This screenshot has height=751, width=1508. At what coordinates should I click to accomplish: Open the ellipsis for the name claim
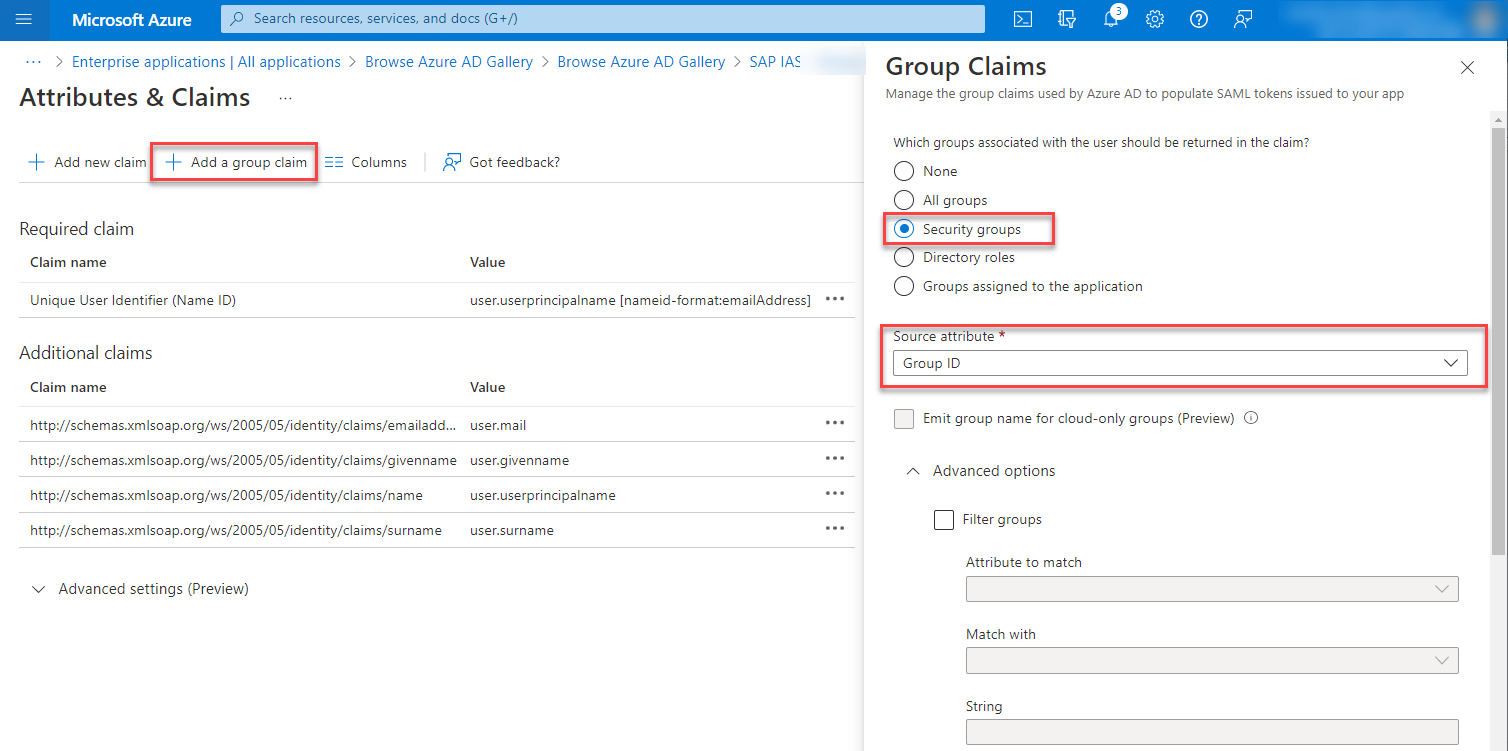point(835,493)
